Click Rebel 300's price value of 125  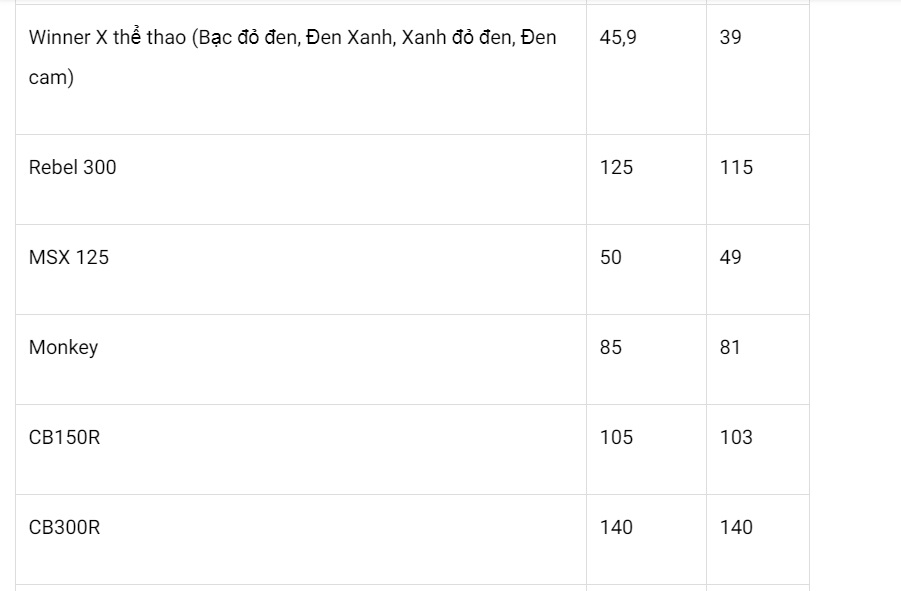[x=616, y=168]
